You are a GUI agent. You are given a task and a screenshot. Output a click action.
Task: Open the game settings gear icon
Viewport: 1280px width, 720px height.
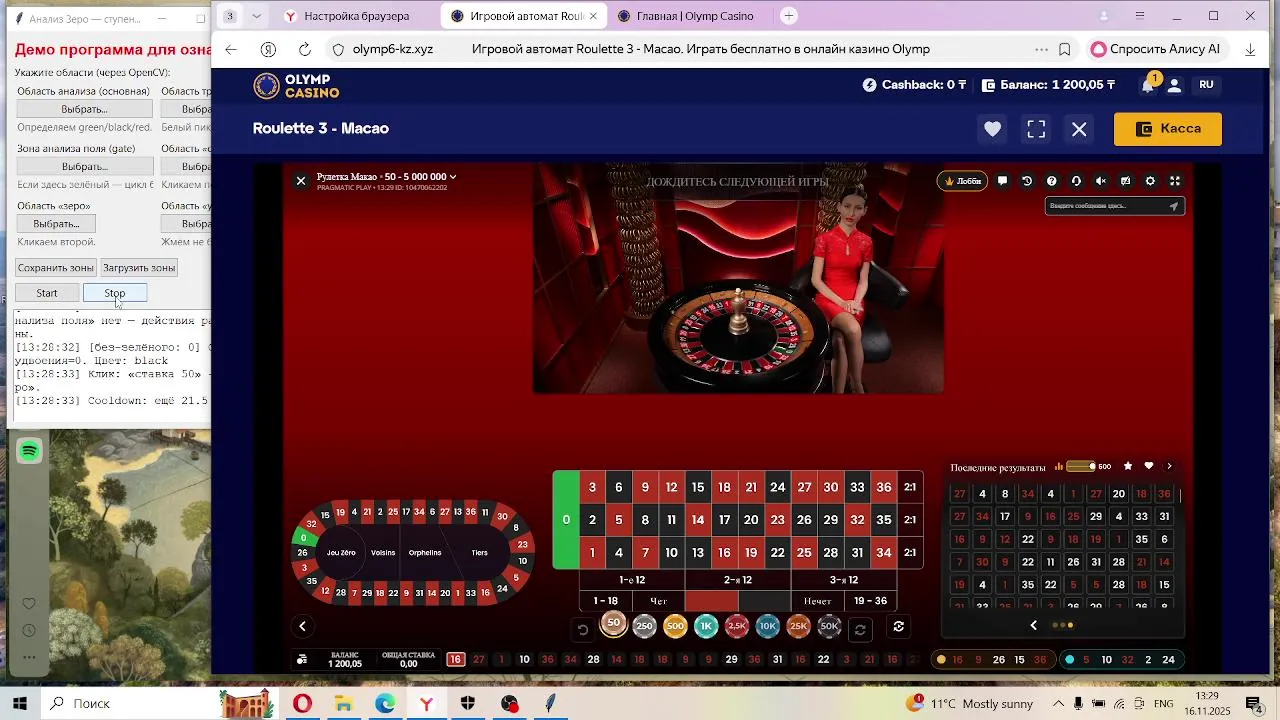pyautogui.click(x=1150, y=181)
